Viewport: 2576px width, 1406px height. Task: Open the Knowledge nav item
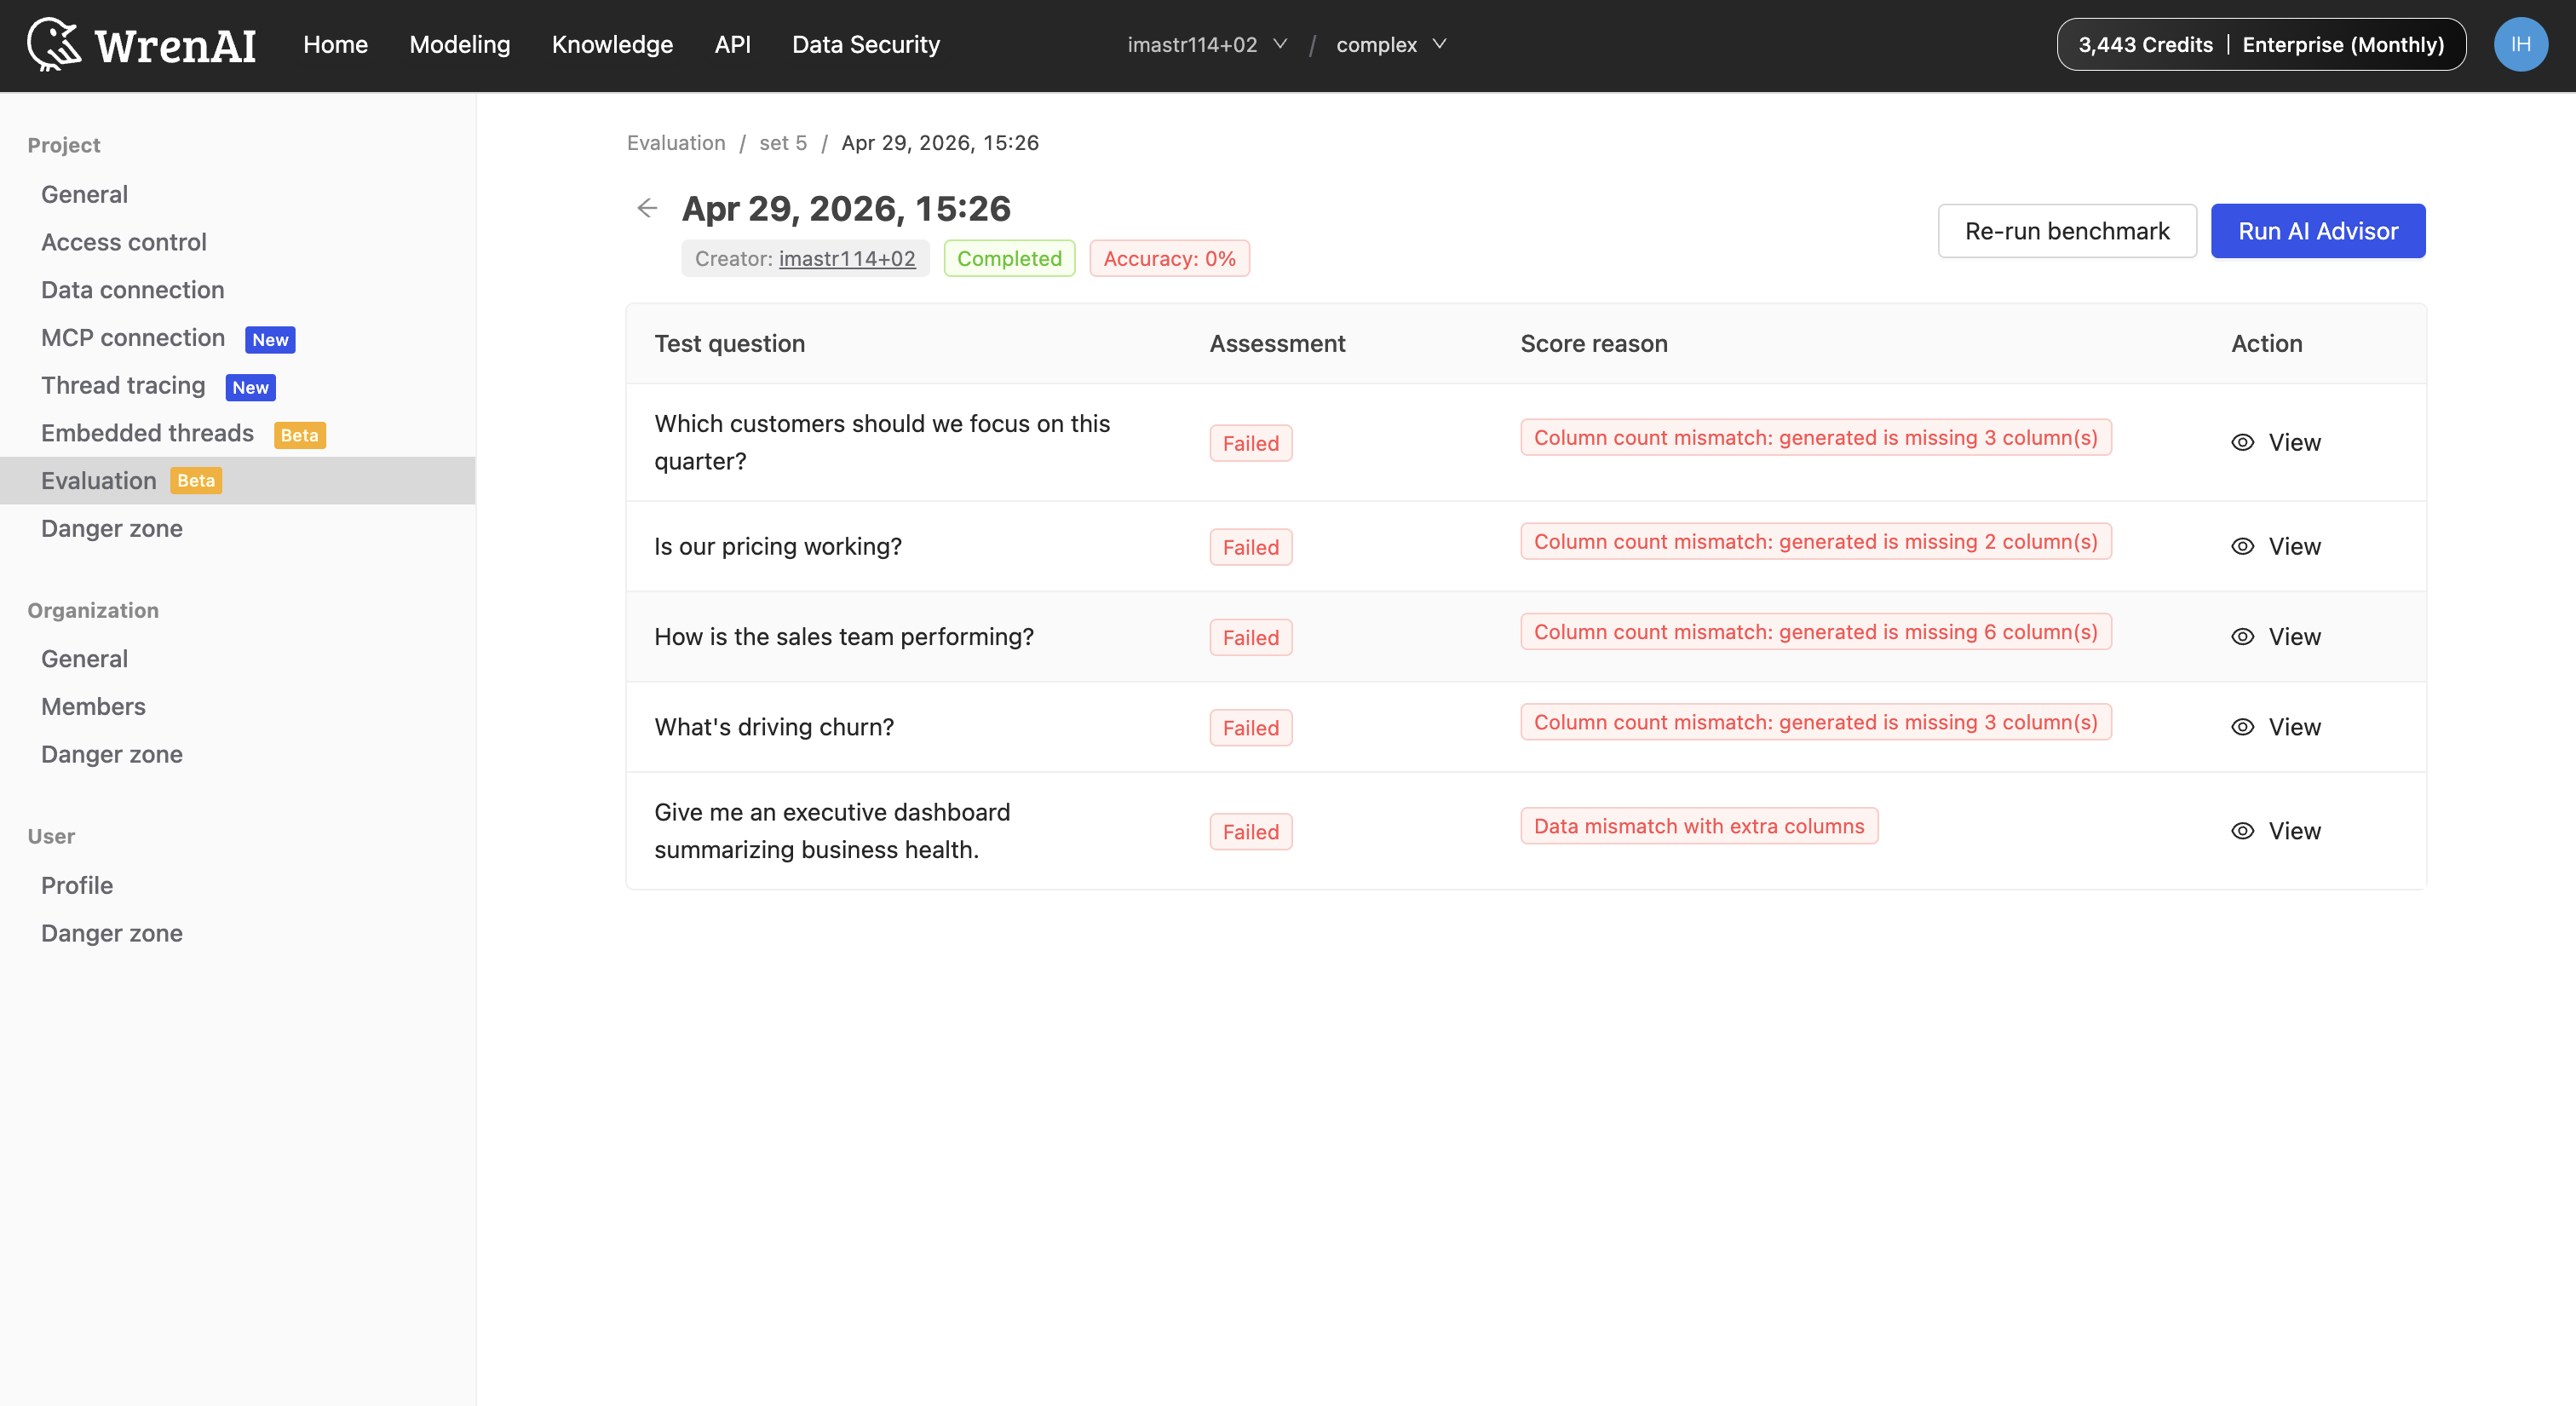(x=612, y=45)
